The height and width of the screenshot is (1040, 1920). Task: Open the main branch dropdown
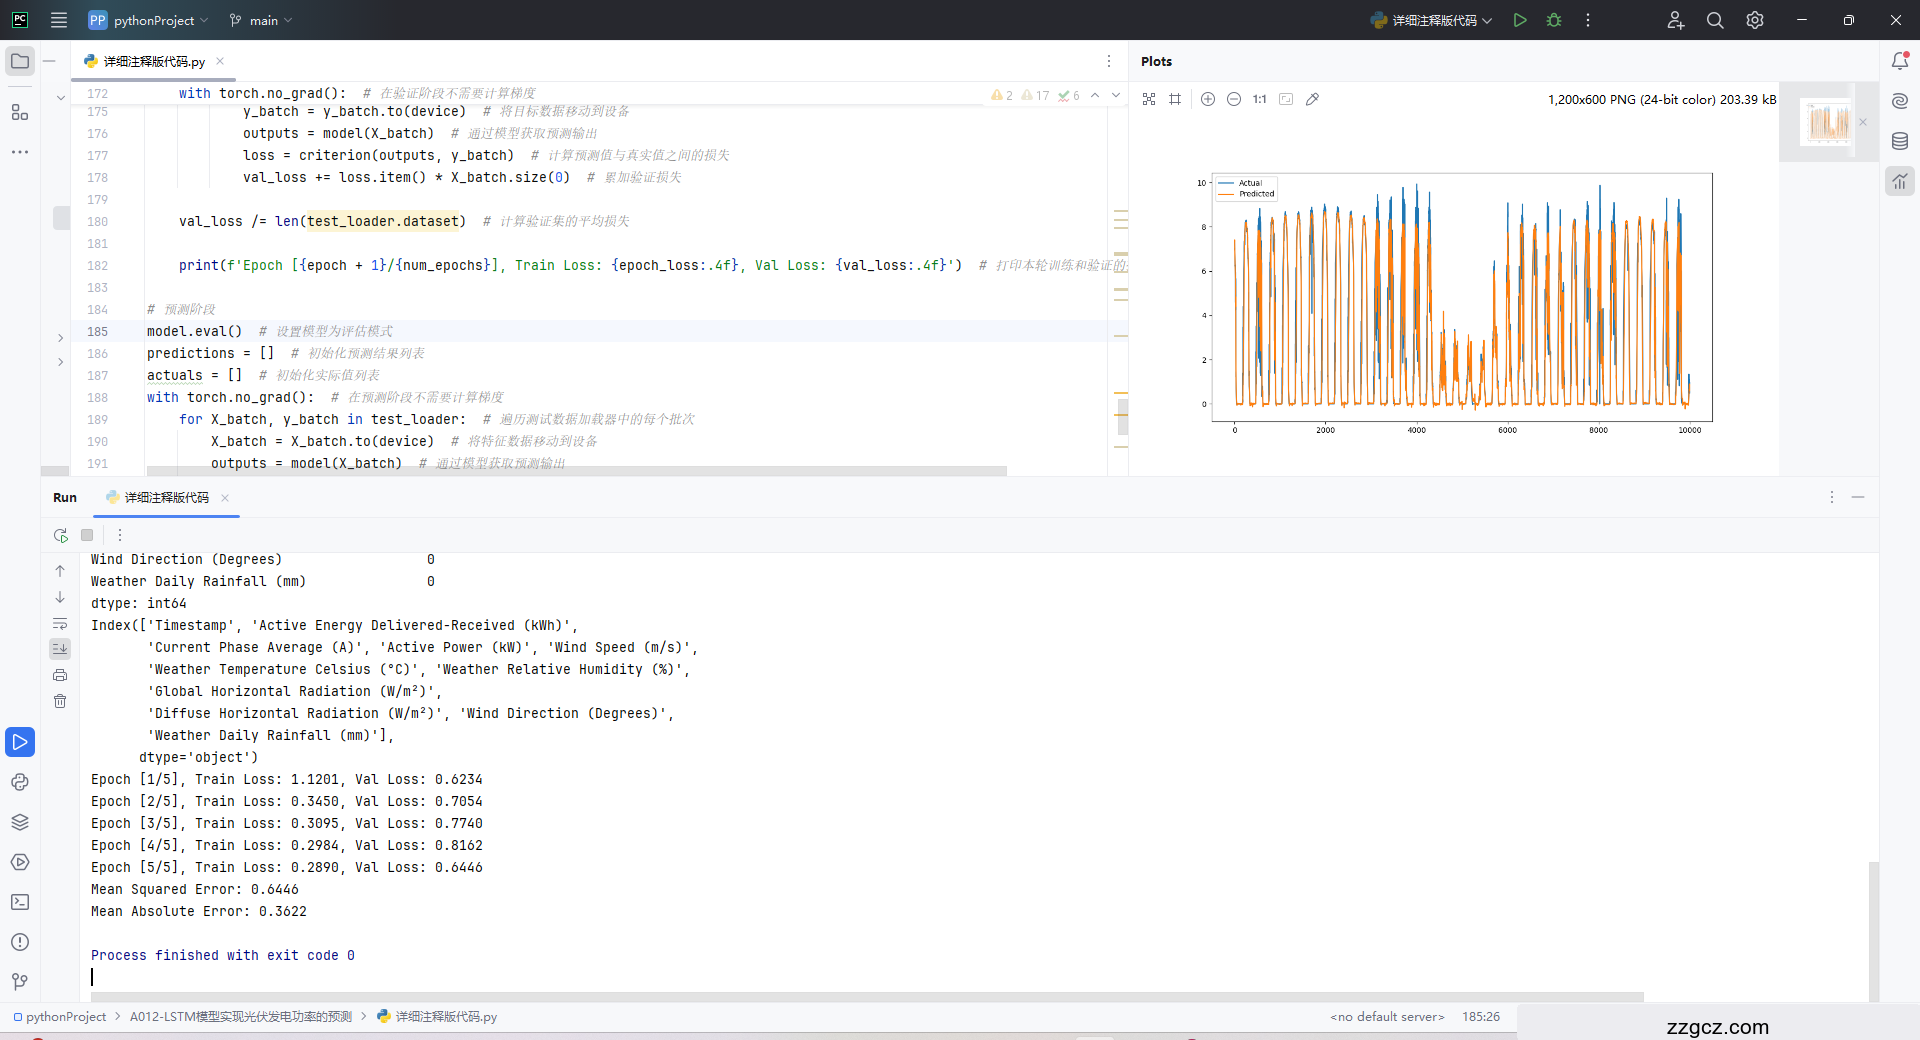tap(261, 20)
